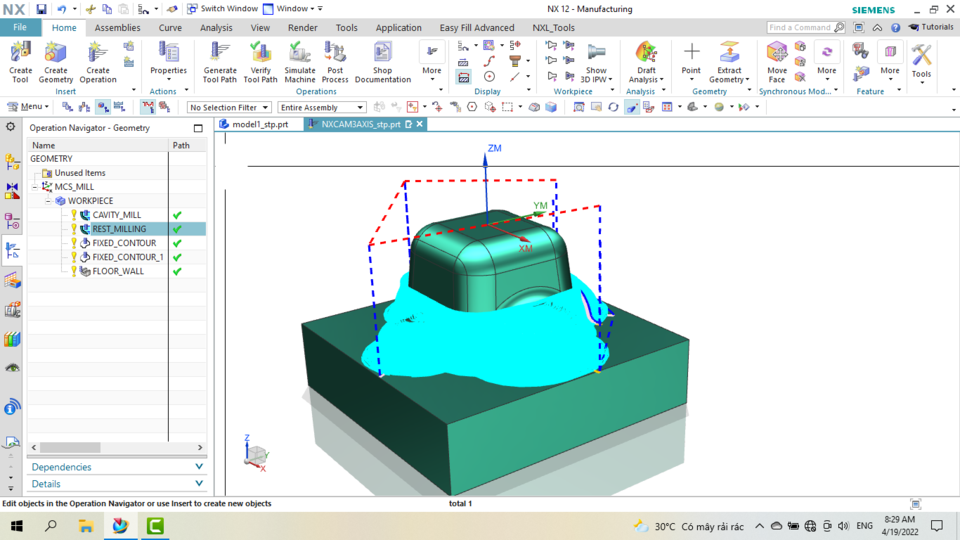Open the Application tab

[x=399, y=28]
